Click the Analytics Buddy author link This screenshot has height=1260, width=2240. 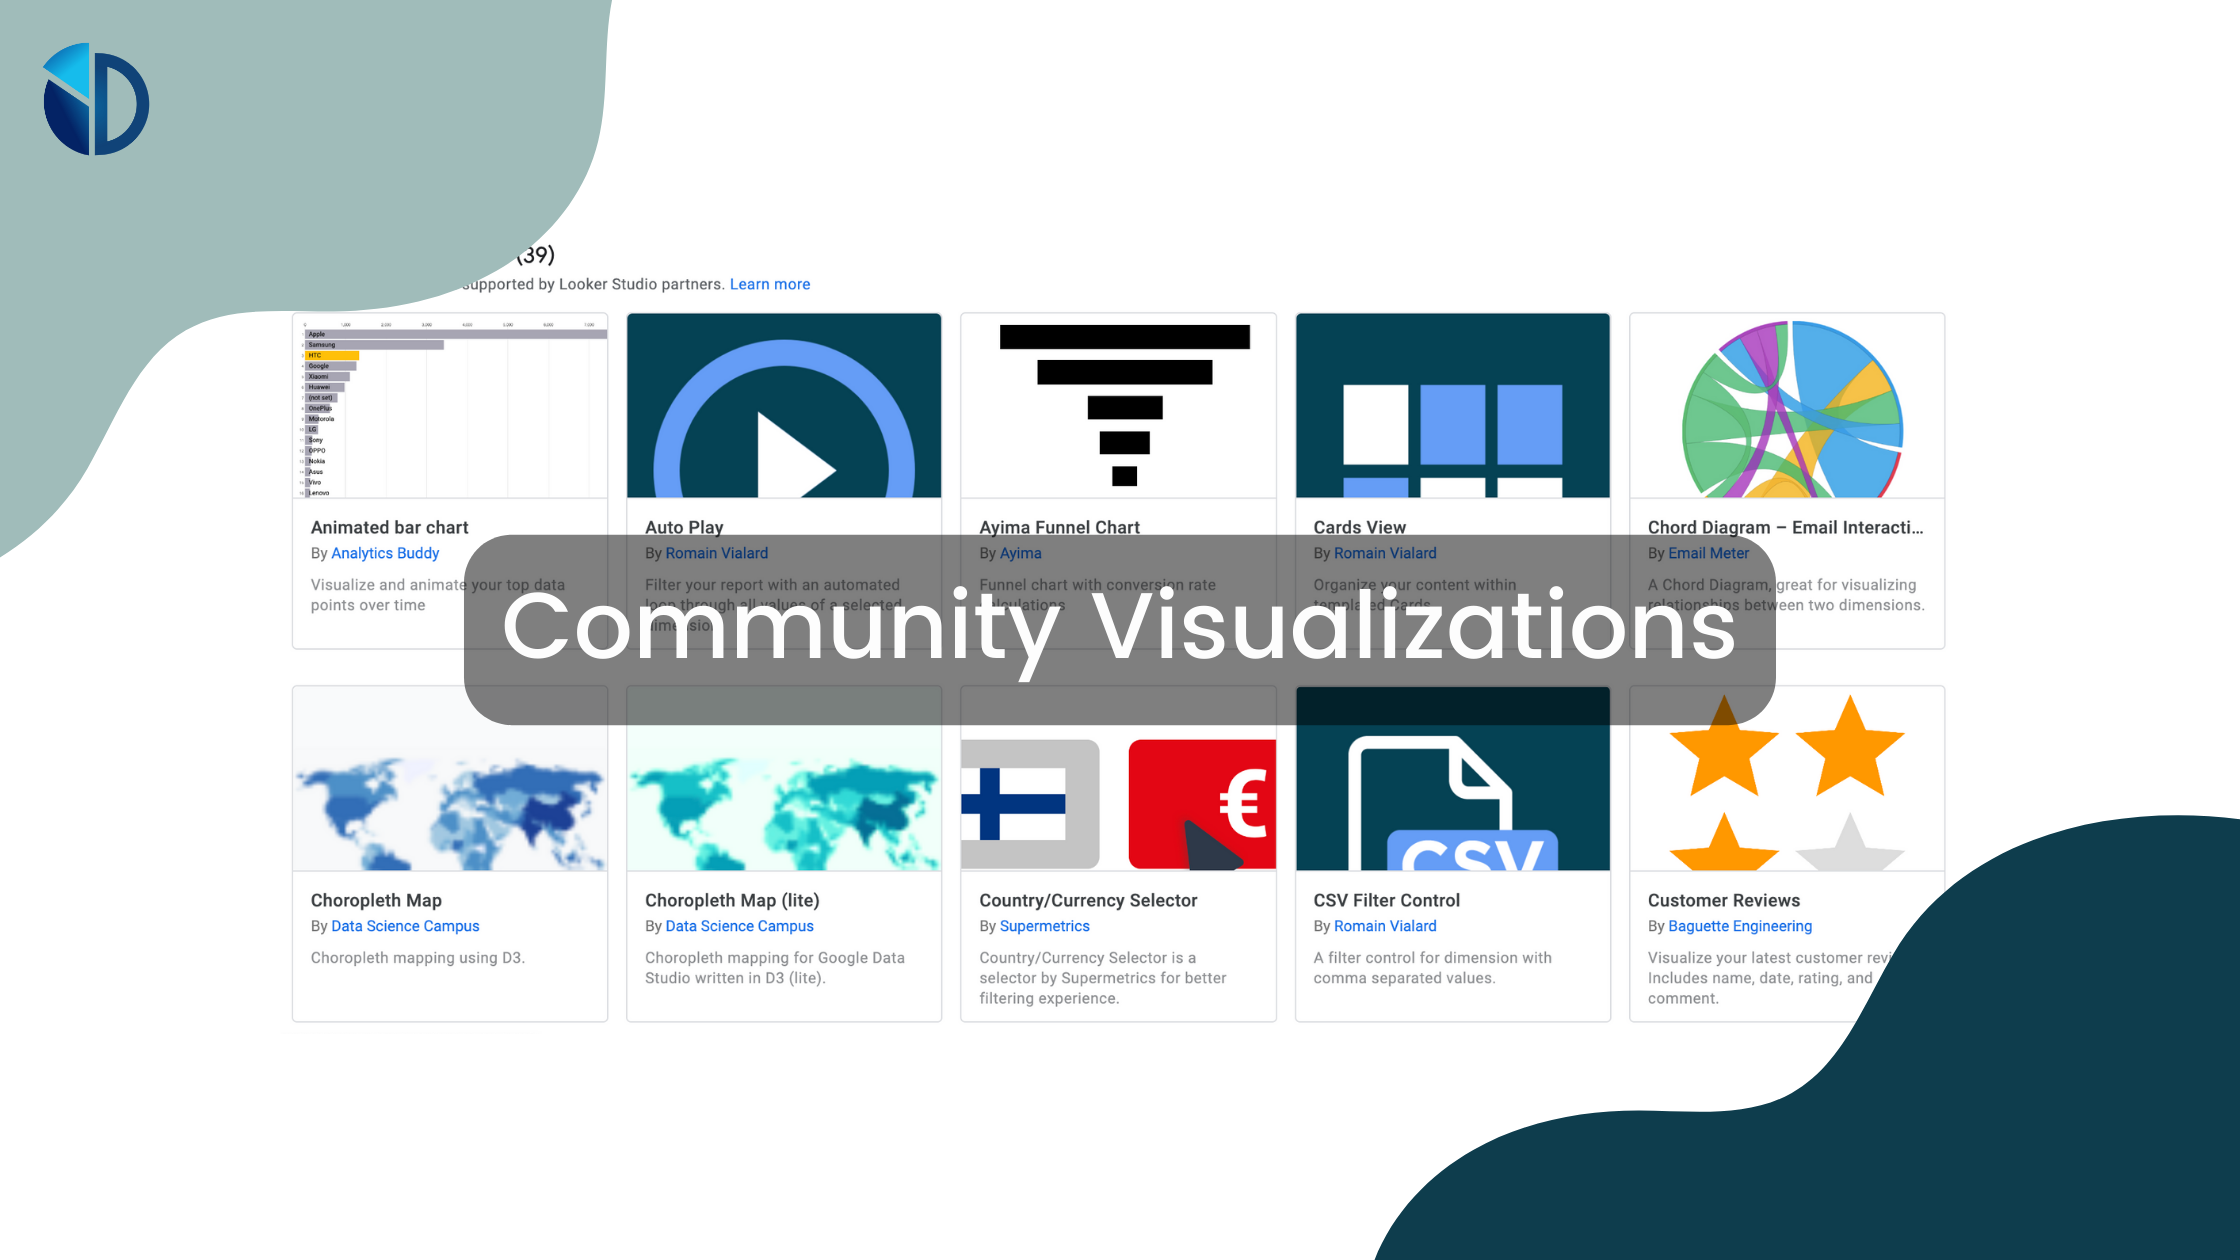[385, 552]
